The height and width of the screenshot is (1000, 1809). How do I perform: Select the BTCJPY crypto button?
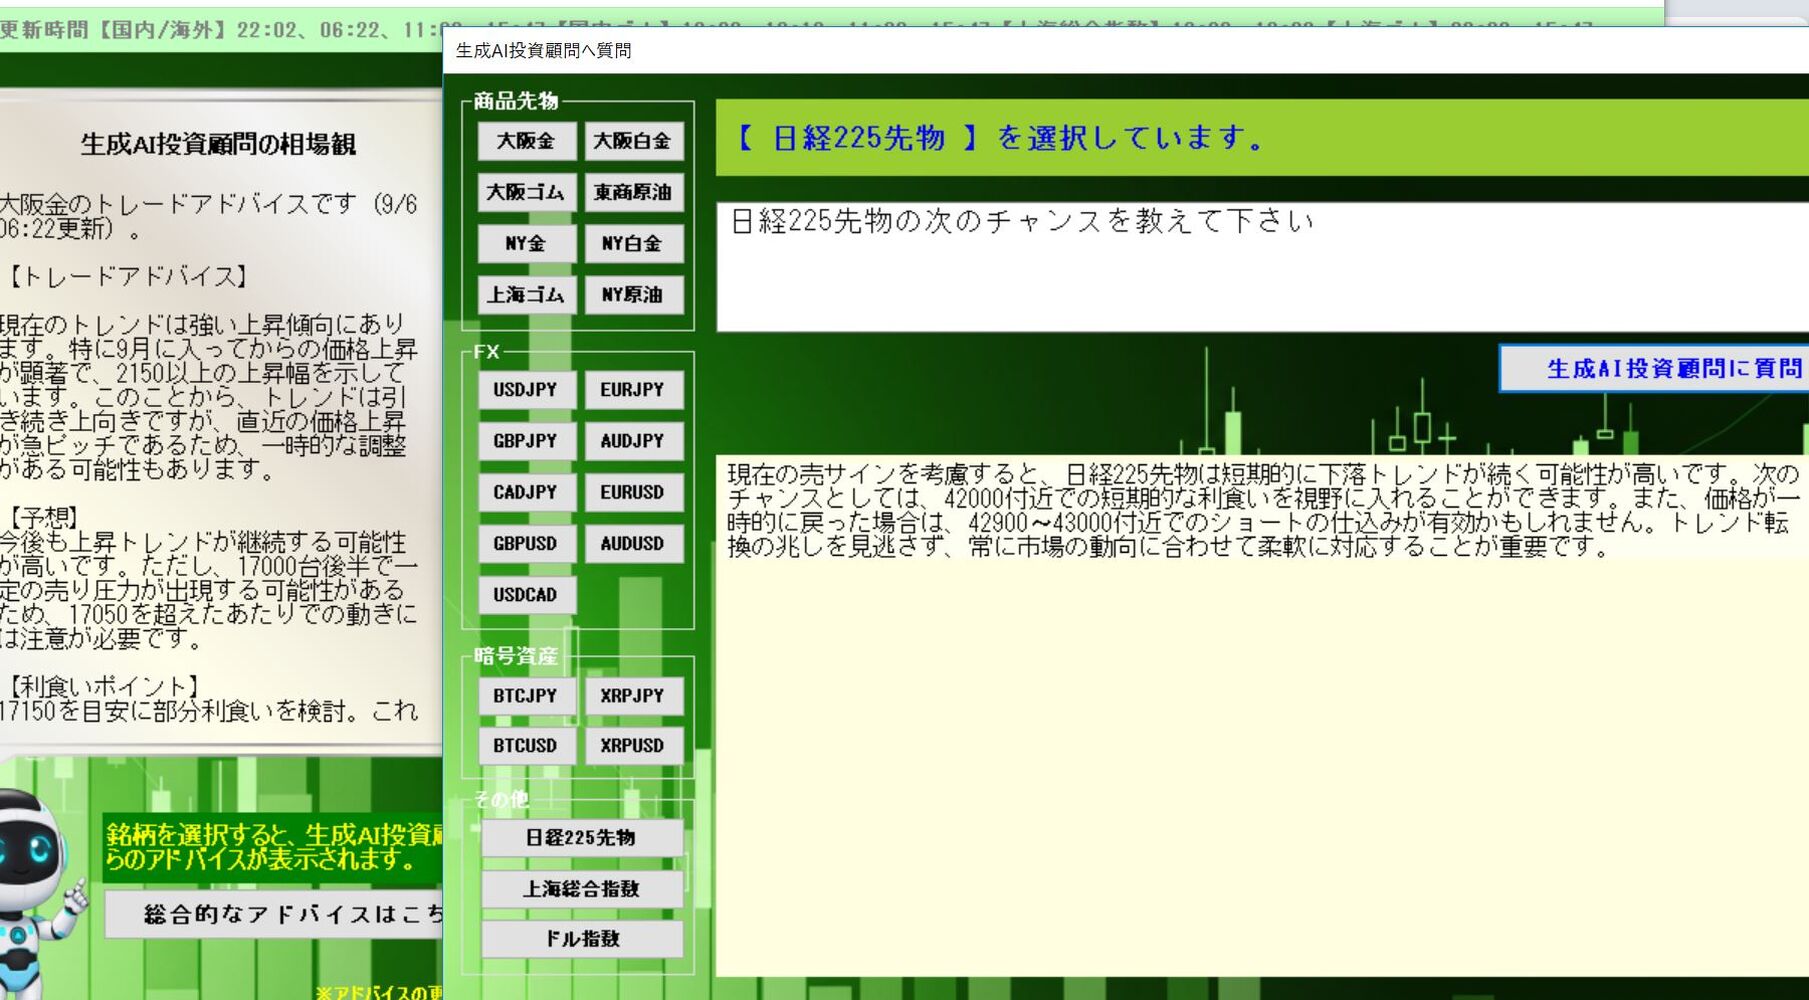(x=526, y=696)
